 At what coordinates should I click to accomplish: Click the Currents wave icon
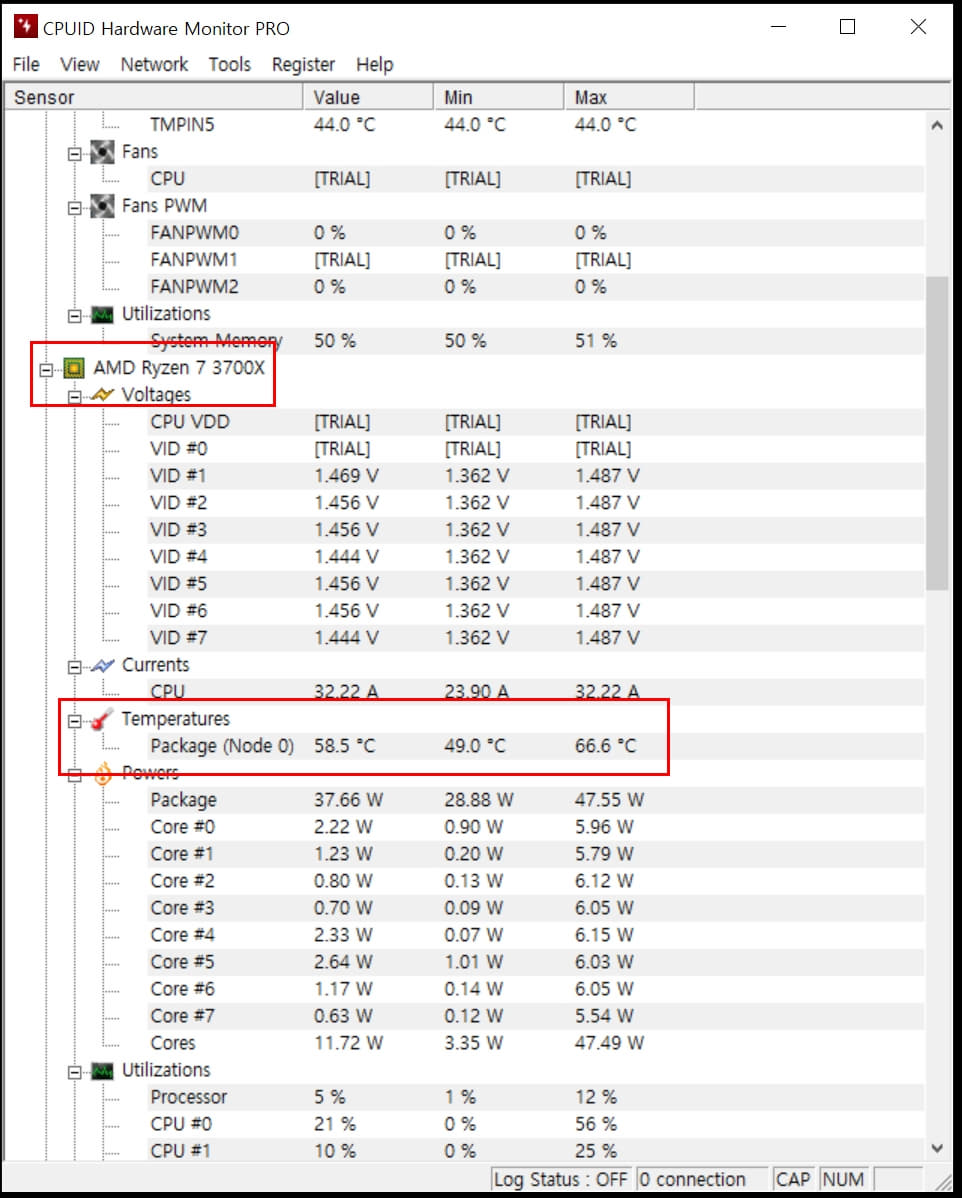(x=102, y=665)
